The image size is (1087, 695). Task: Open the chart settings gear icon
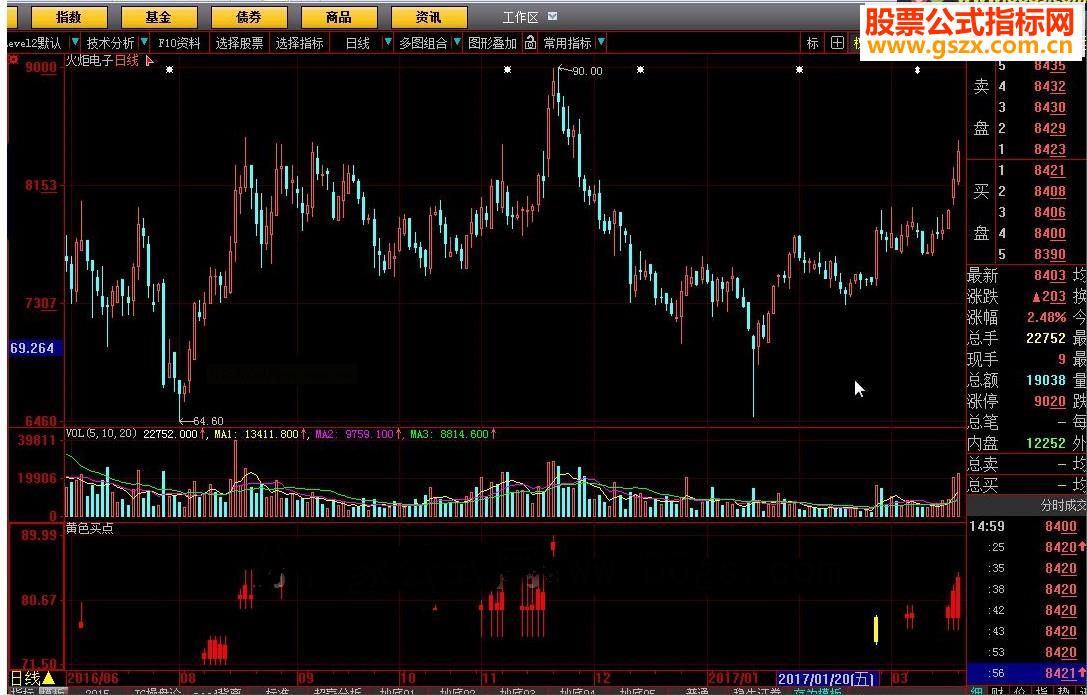click(x=12, y=60)
